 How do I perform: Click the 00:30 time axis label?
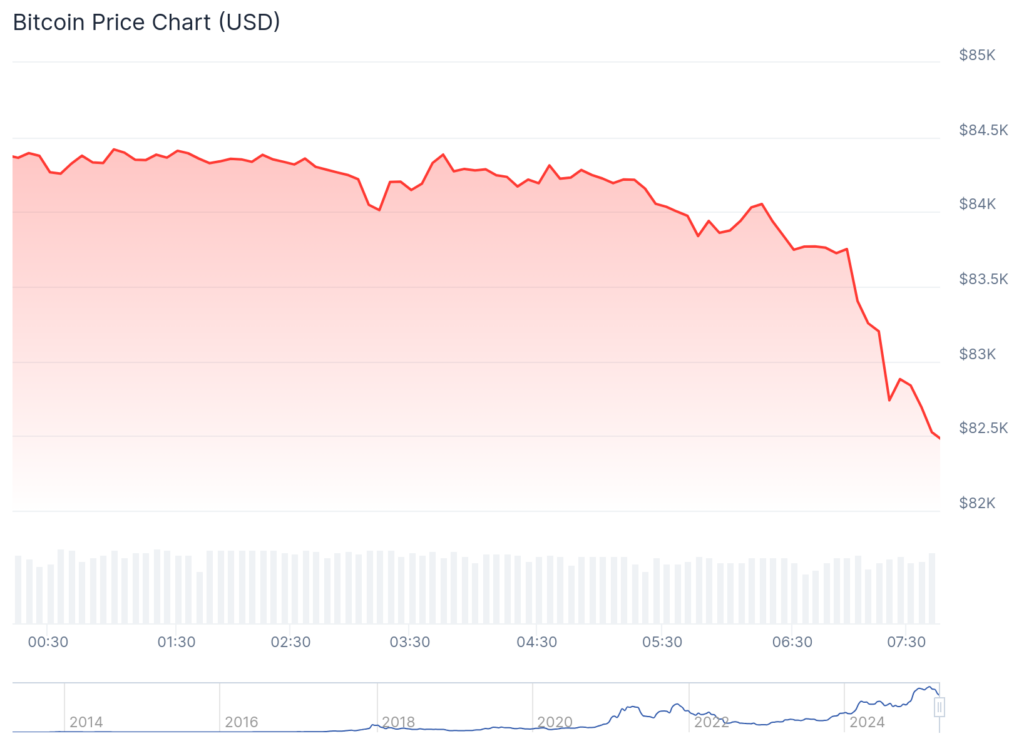point(48,642)
